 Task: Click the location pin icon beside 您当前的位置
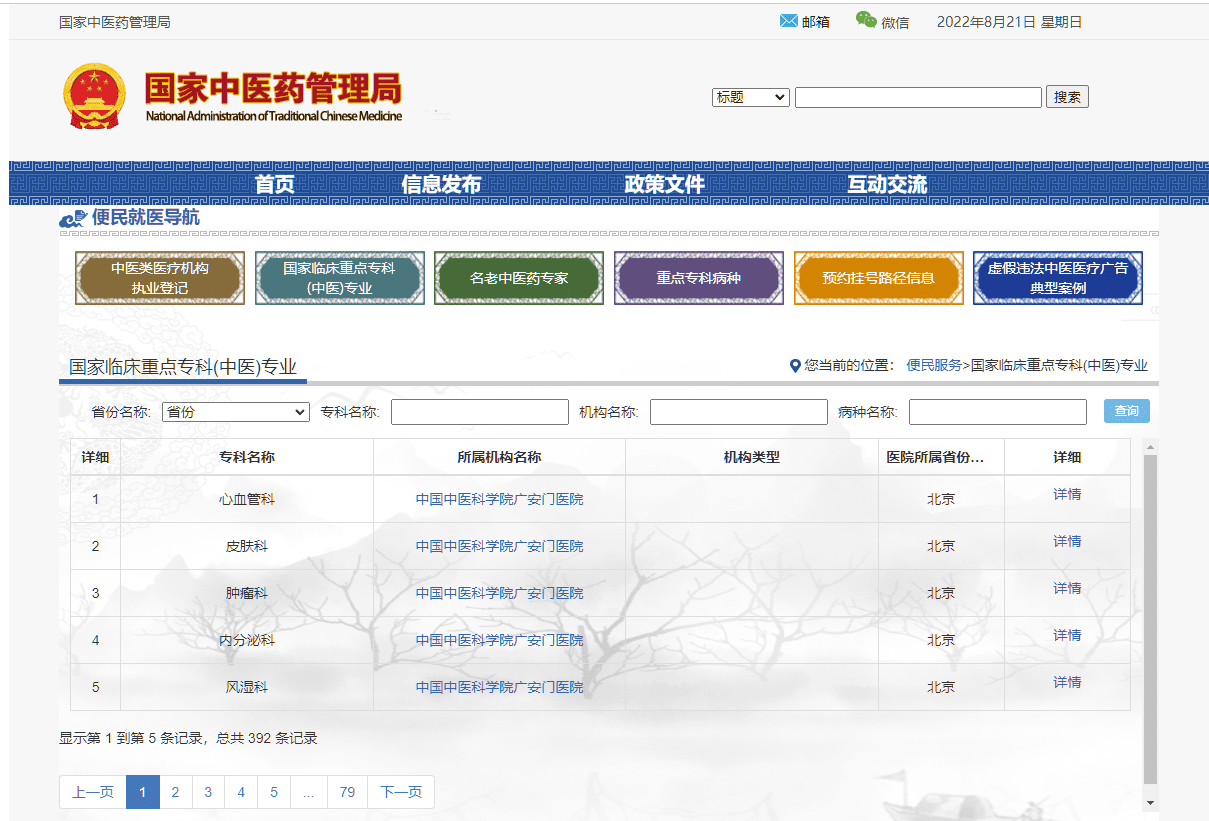tap(795, 366)
